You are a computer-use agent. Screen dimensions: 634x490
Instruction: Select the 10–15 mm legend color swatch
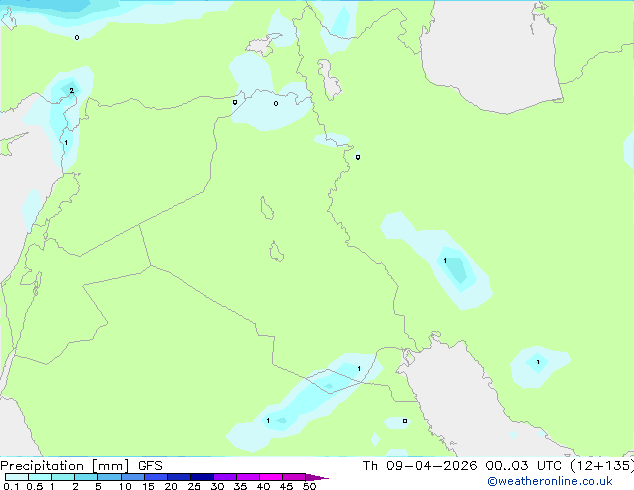[133, 477]
